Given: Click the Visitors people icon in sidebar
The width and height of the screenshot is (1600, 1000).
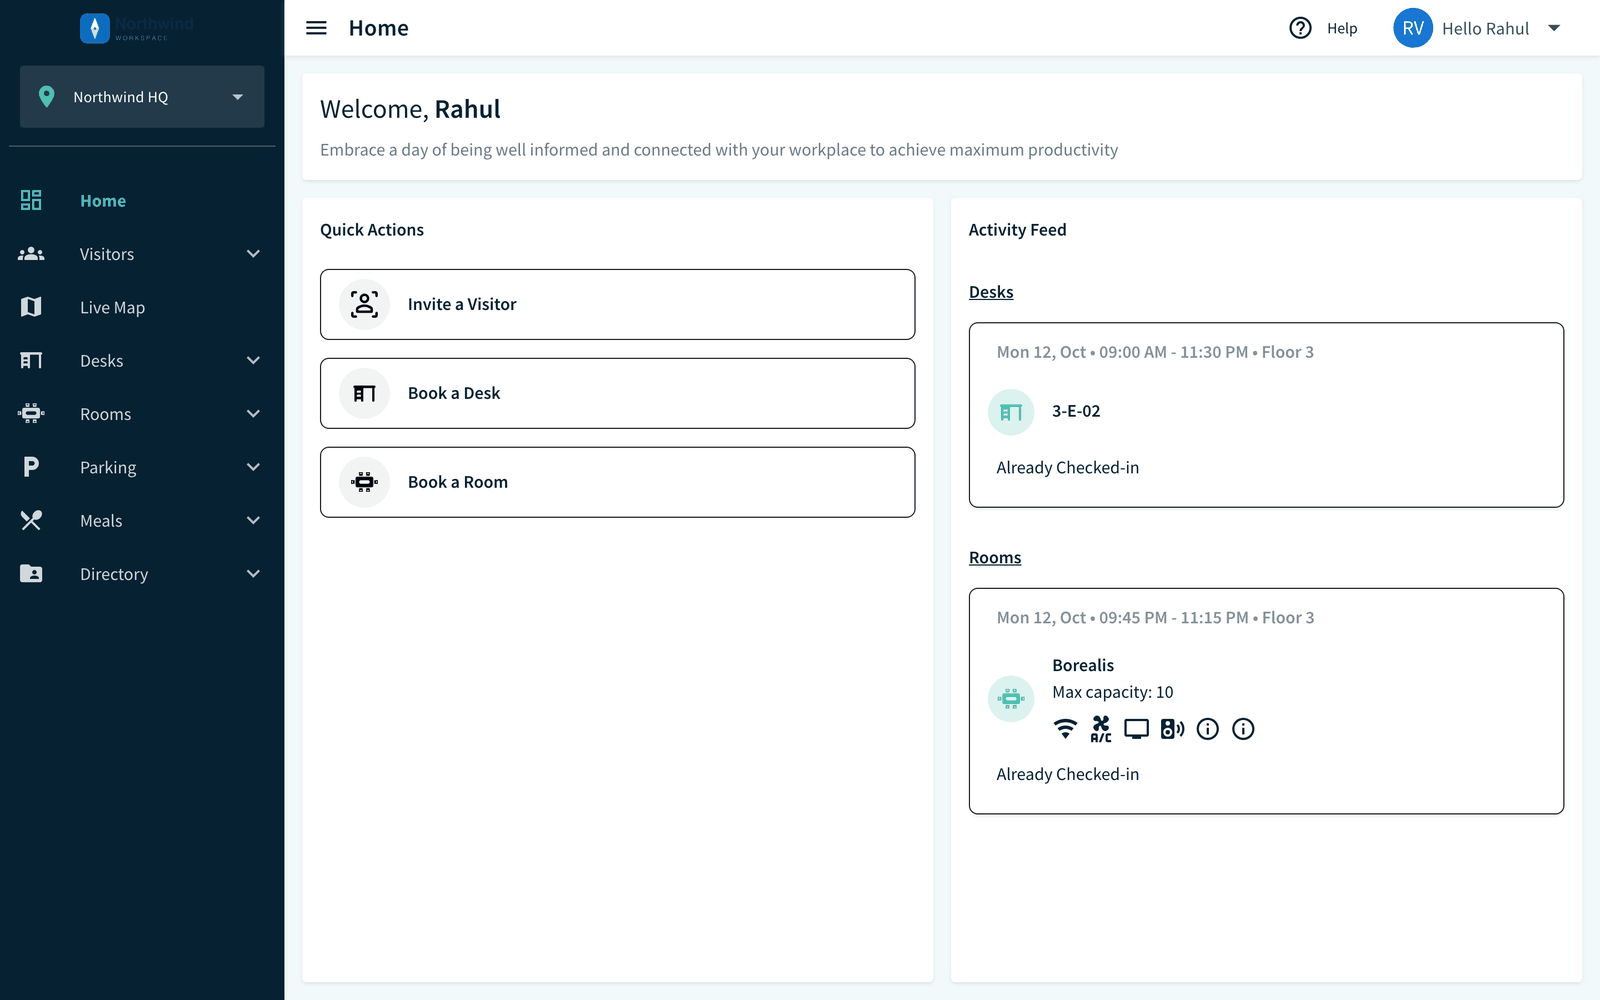Looking at the screenshot, I should (31, 254).
